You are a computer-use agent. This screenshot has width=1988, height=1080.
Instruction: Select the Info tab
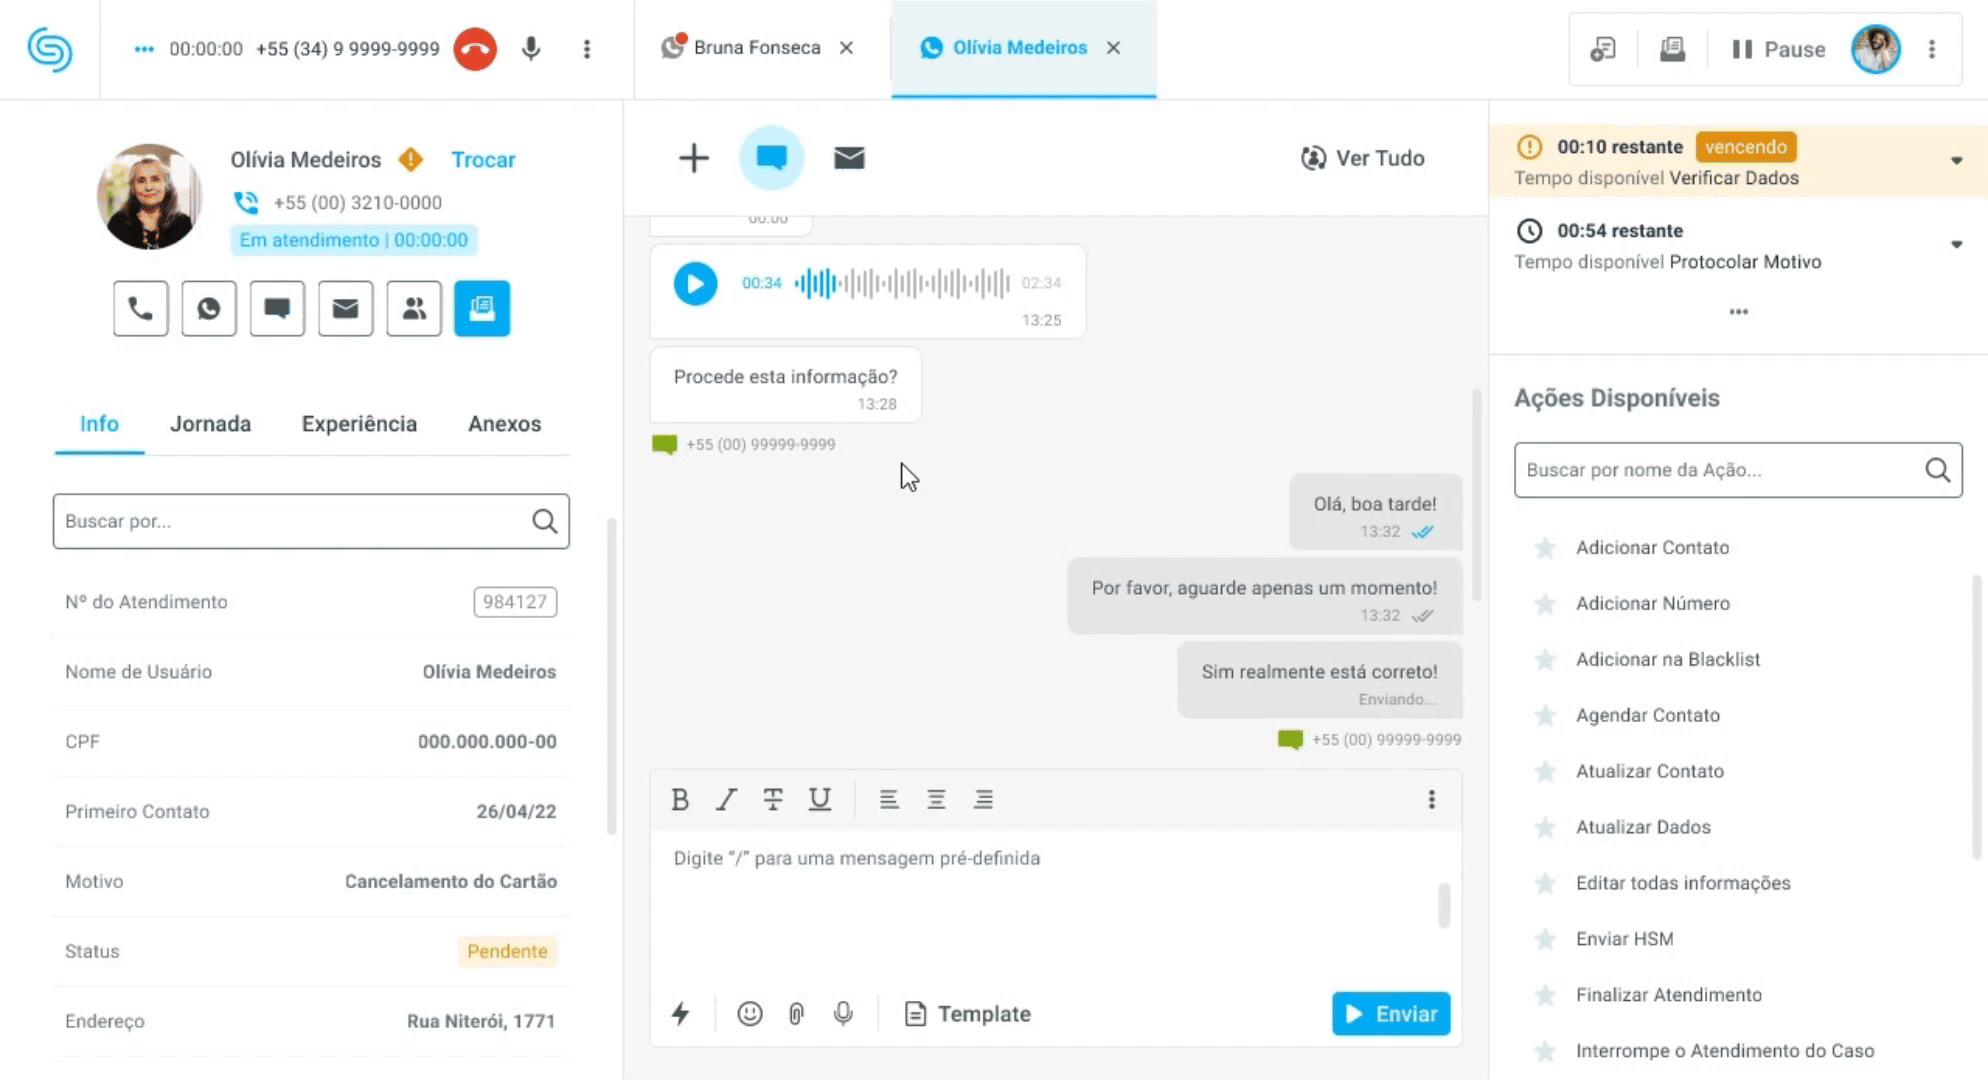point(98,423)
